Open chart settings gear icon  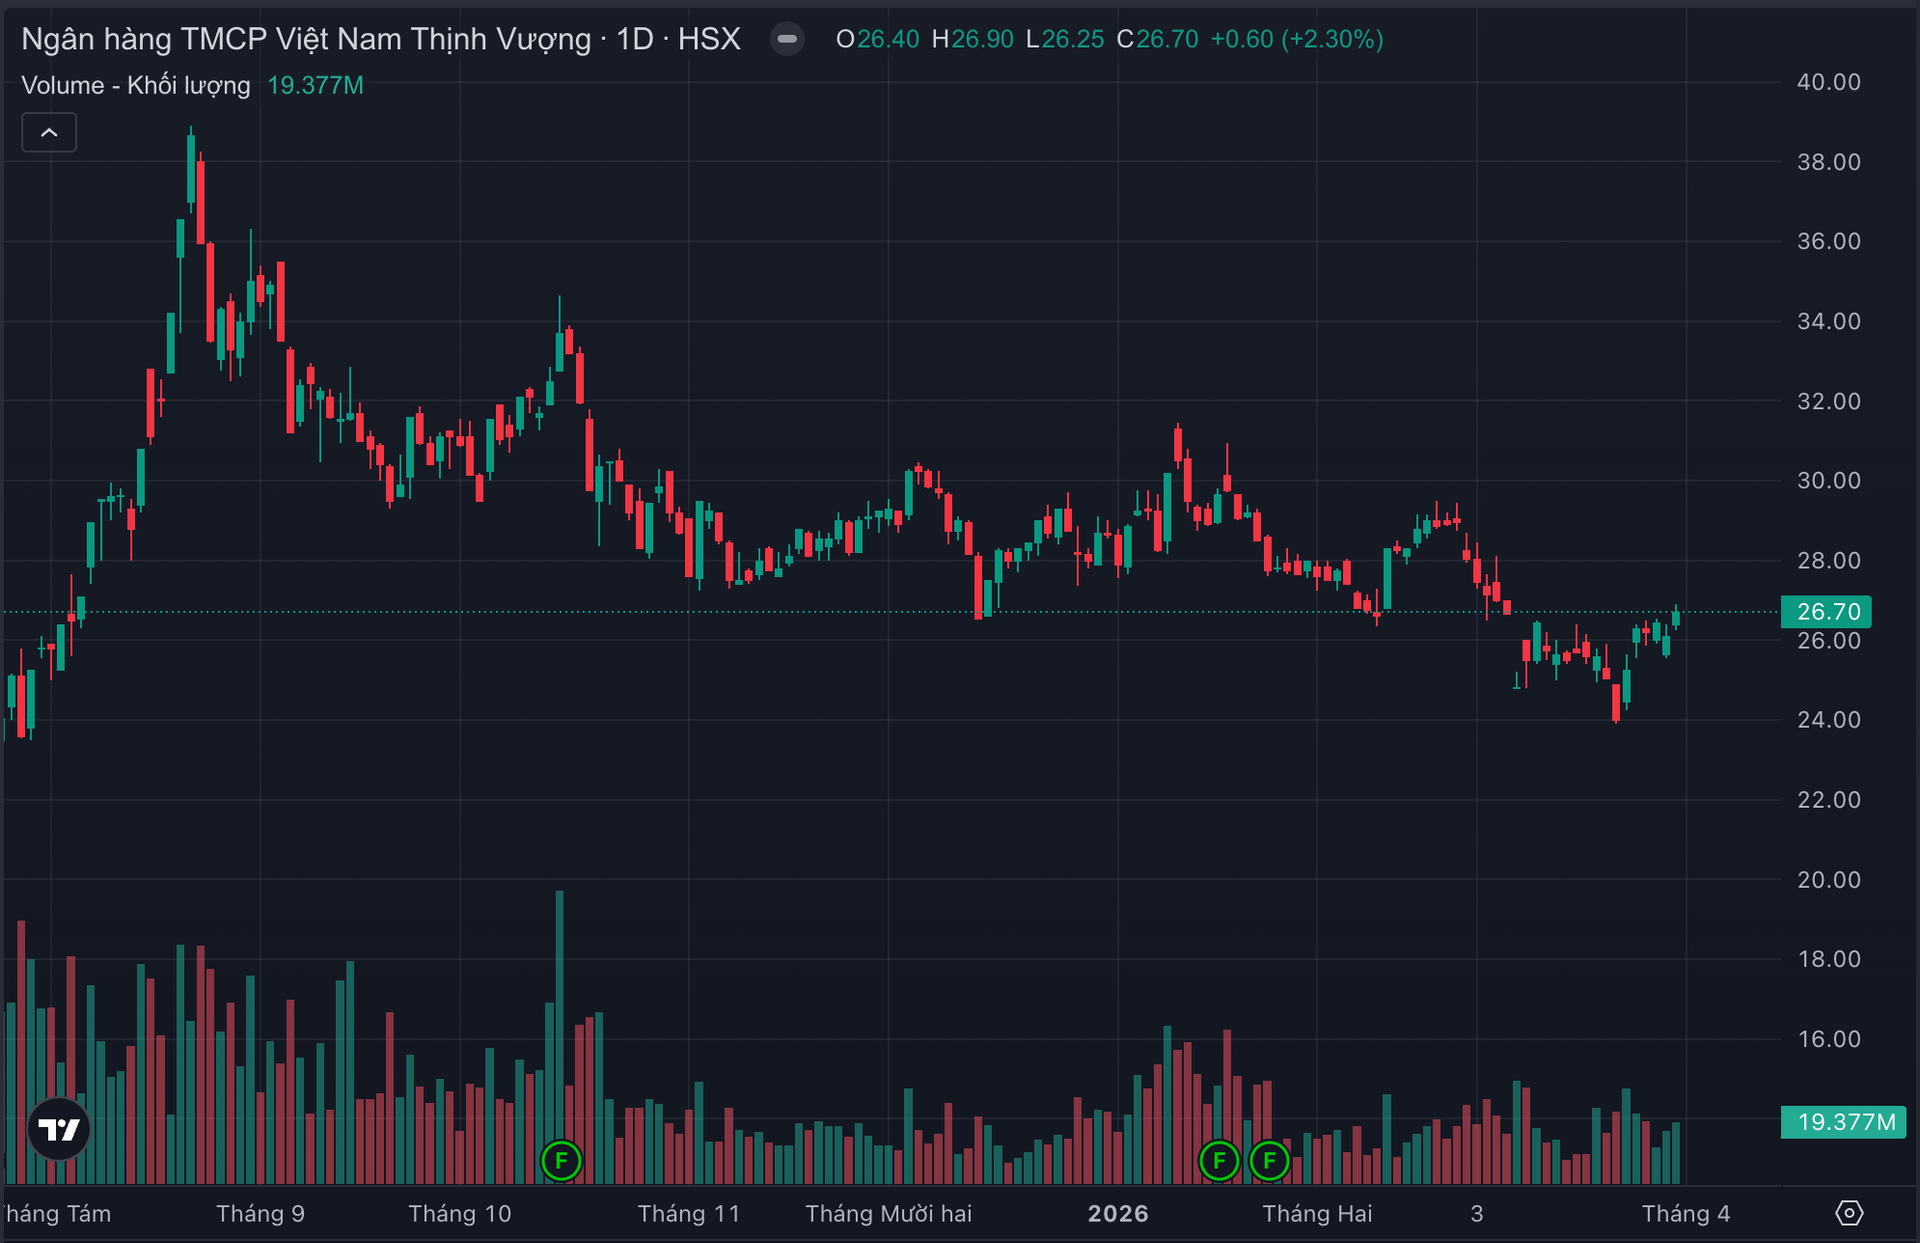point(1849,1213)
